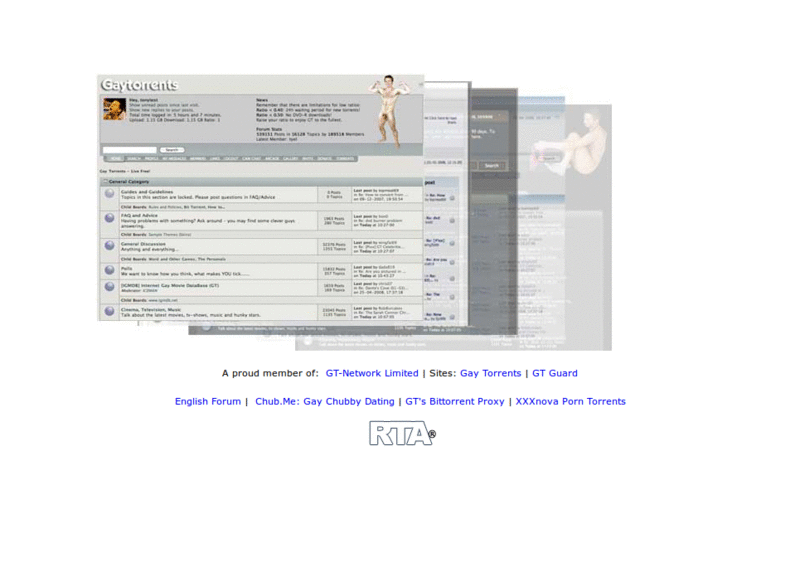Open the GT-Network Limited link
The image size is (800, 582).
371,373
